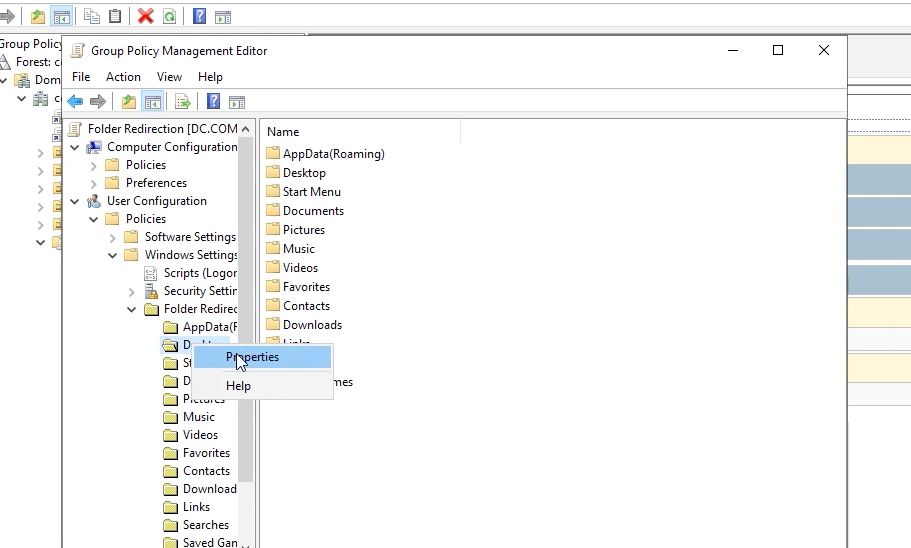Viewport: 911px width, 548px height.
Task: Select the Documents folder in the right pane
Action: [x=313, y=211]
